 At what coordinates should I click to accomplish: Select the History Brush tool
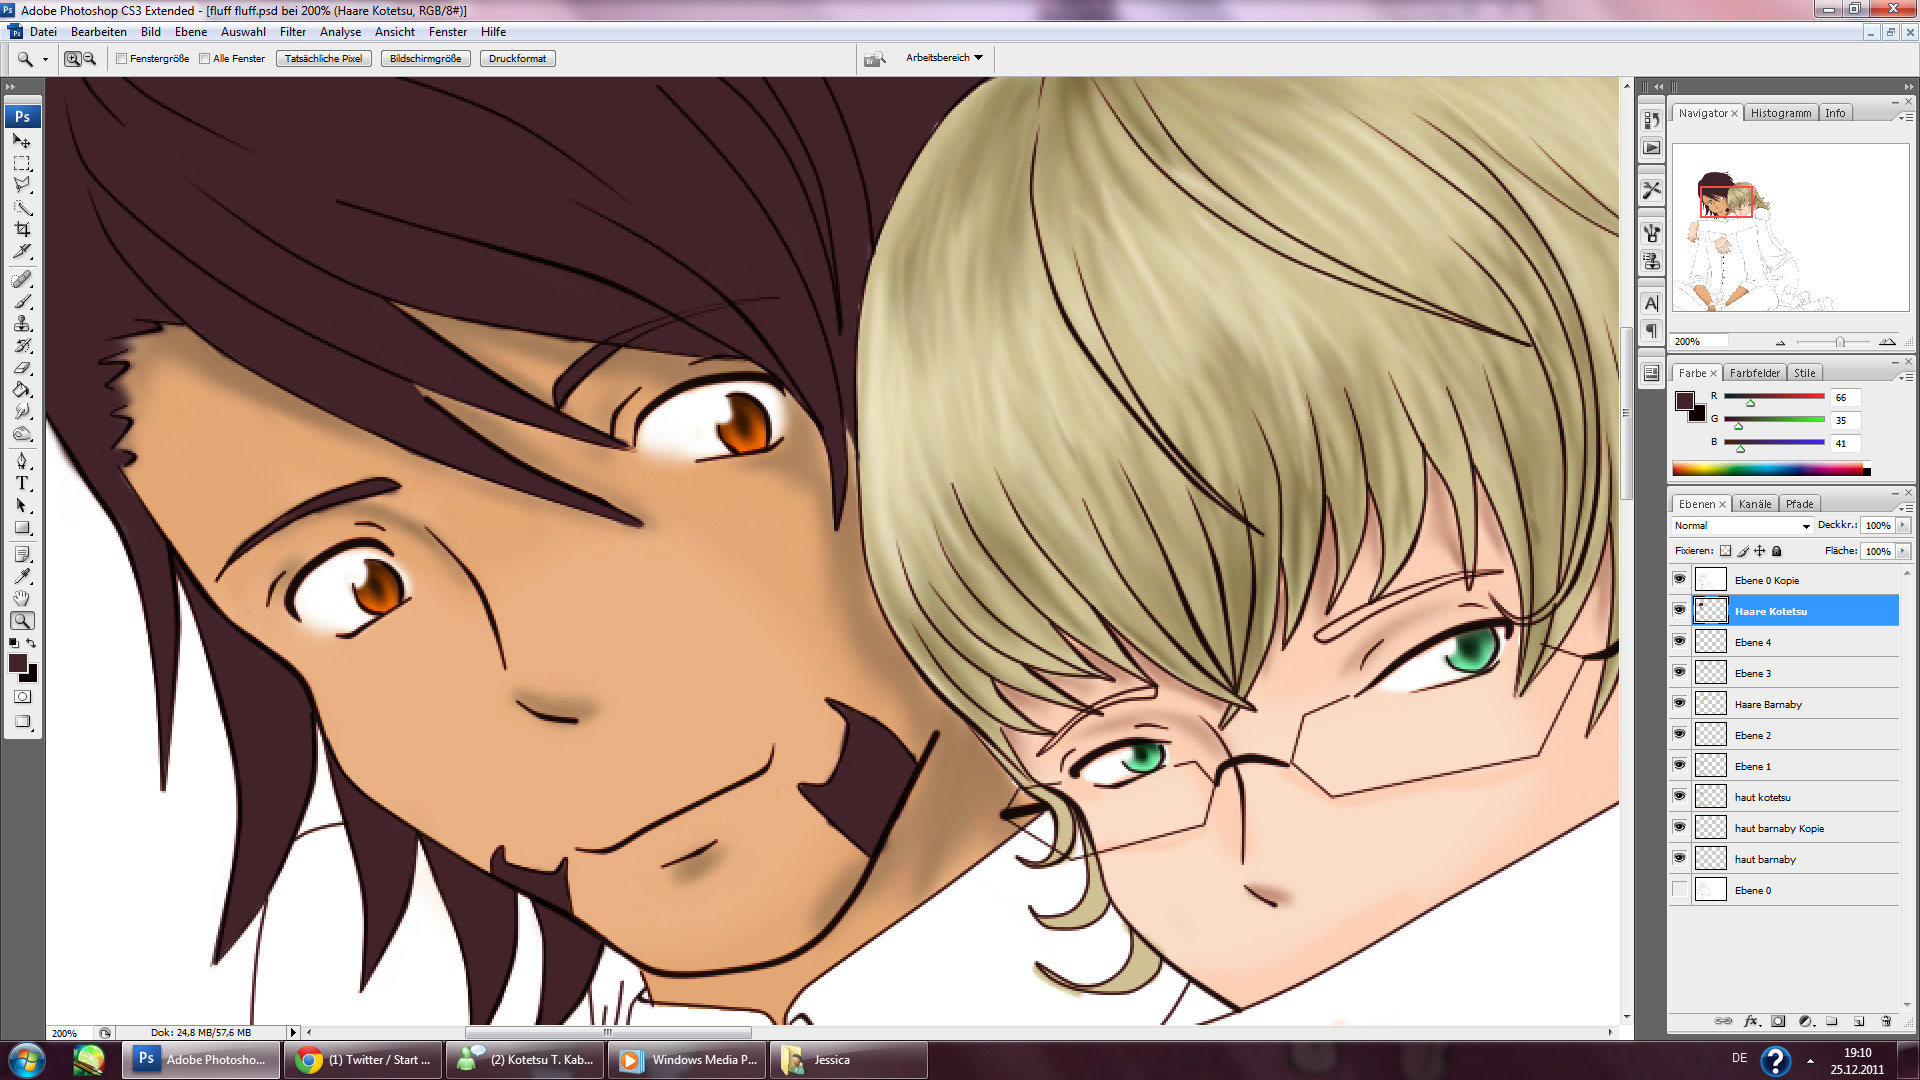pyautogui.click(x=22, y=345)
